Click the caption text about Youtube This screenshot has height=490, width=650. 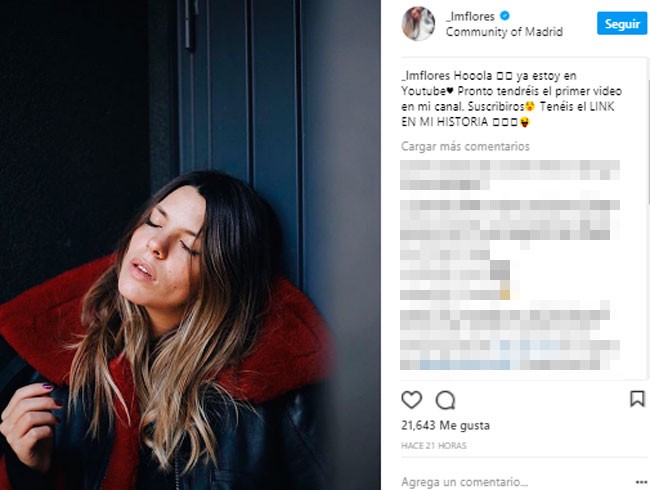511,99
